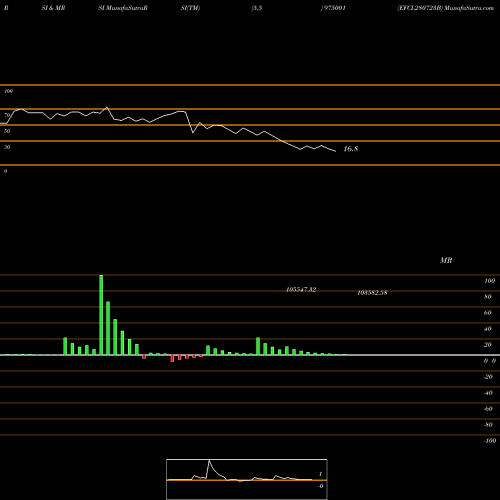Click the RSI value label 16.8
This screenshot has height=500, width=500.
coord(351,149)
